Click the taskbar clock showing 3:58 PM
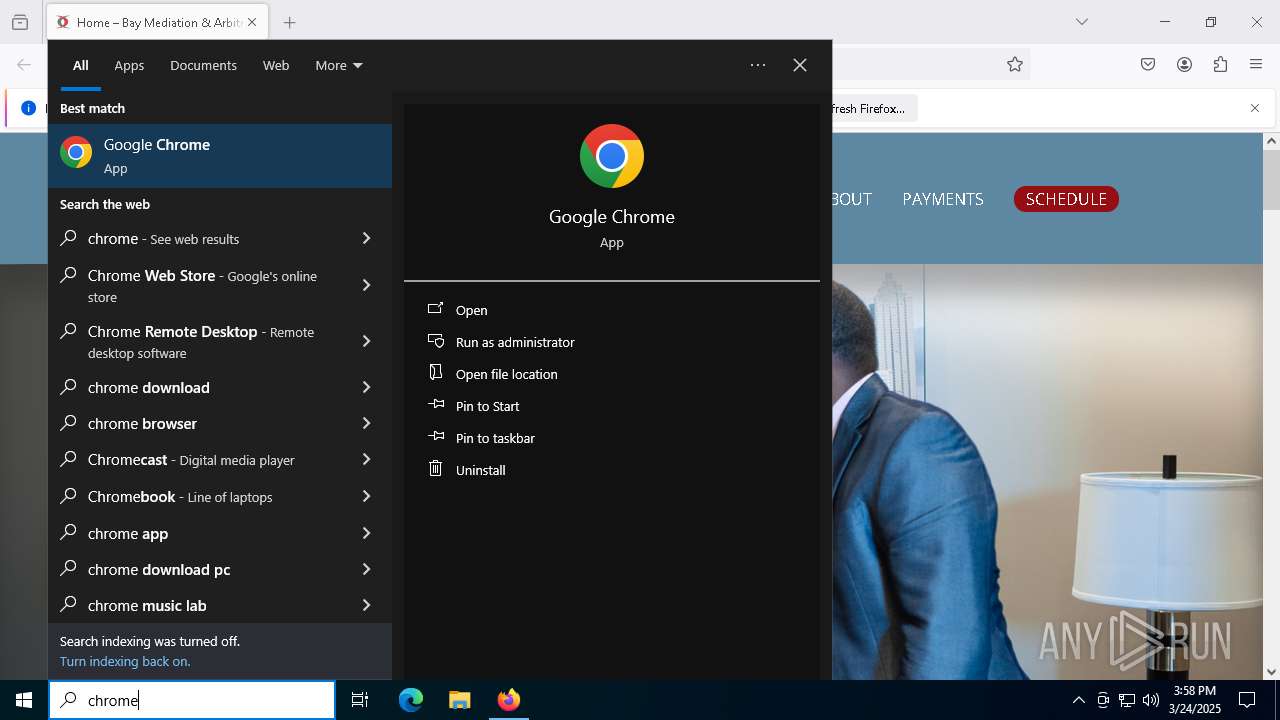 click(1195, 700)
